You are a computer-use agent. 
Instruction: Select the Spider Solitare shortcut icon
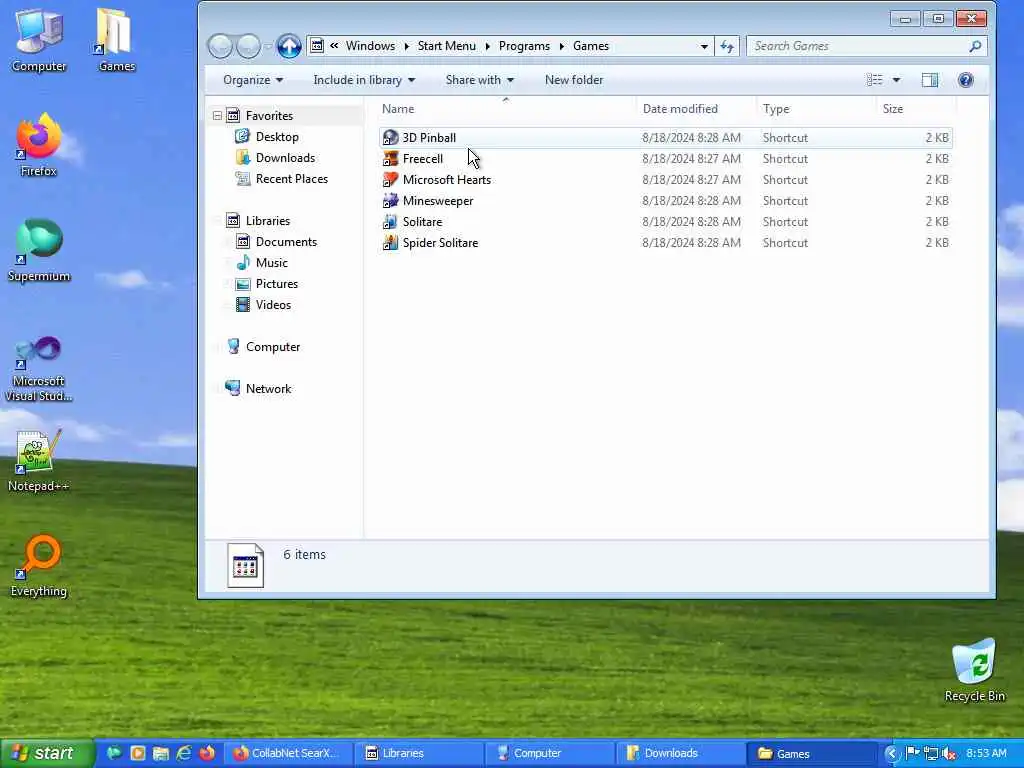[390, 242]
